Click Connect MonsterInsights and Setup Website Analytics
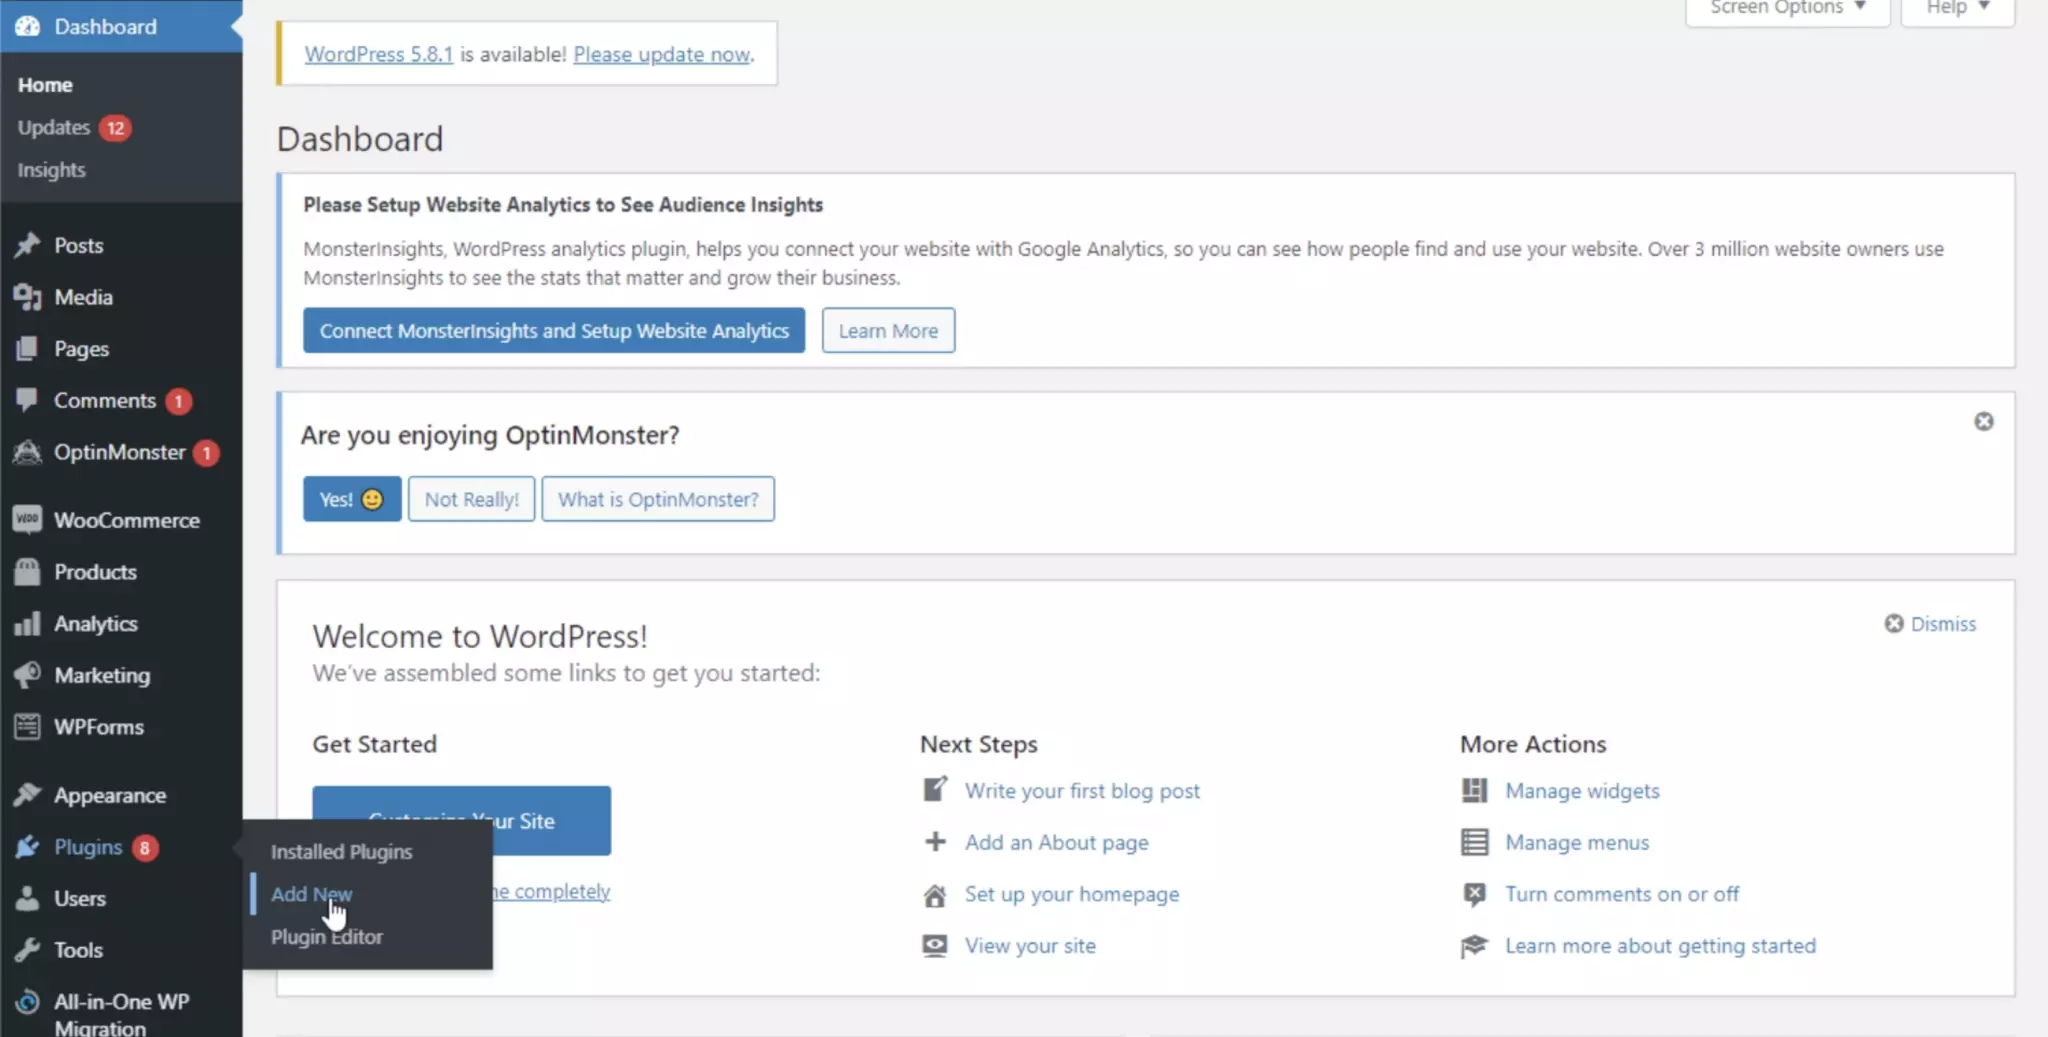 pos(554,330)
